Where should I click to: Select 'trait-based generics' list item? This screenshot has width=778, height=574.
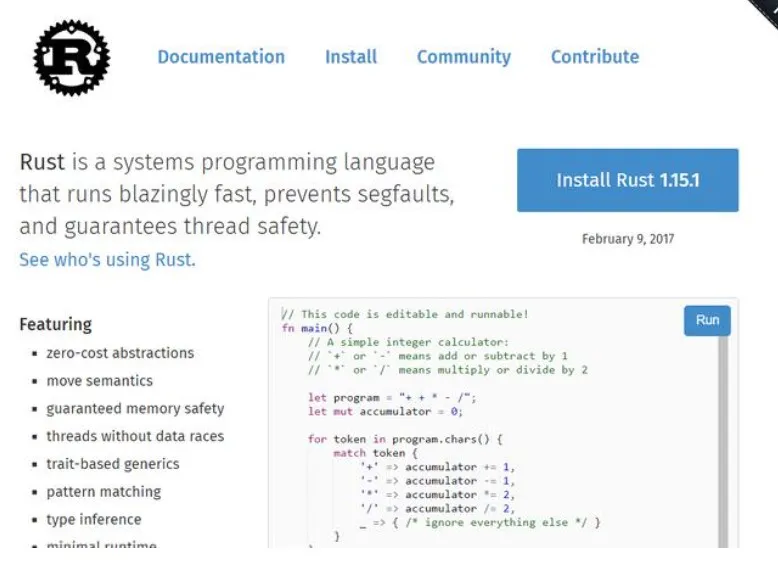113,464
